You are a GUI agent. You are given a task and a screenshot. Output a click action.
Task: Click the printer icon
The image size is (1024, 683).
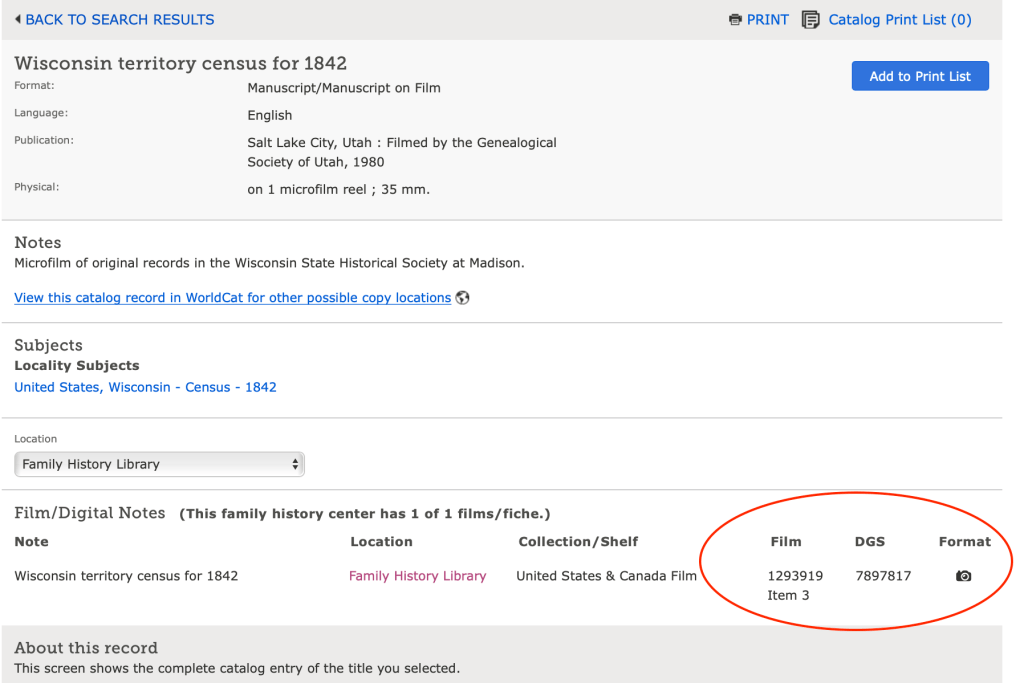735,20
